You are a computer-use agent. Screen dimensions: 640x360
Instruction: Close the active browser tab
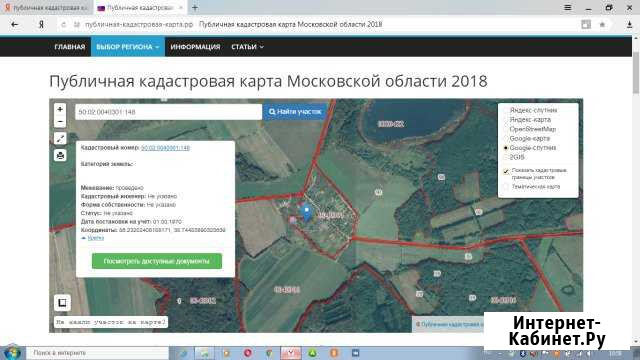181,8
